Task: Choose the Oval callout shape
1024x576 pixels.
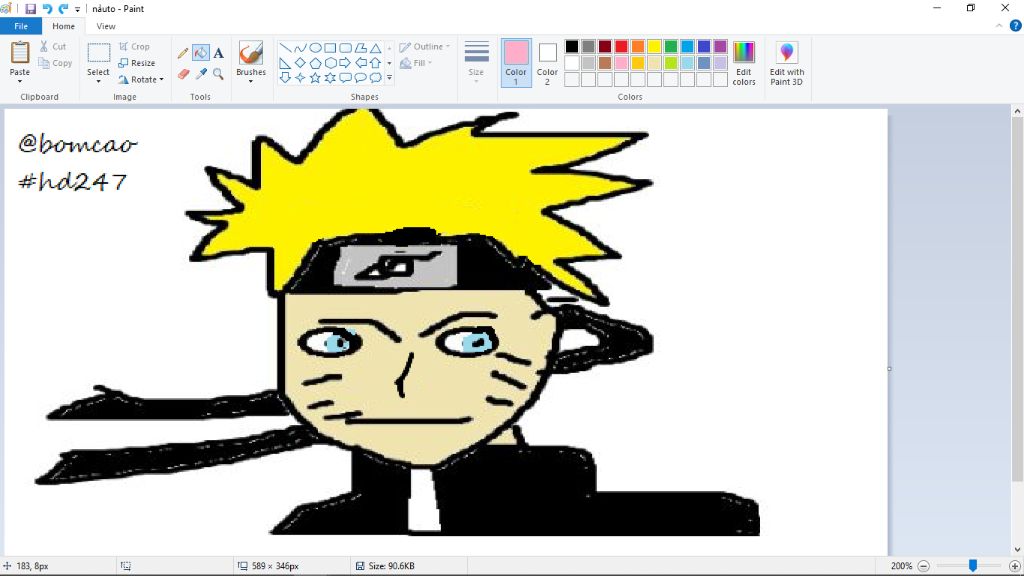Action: 360,78
